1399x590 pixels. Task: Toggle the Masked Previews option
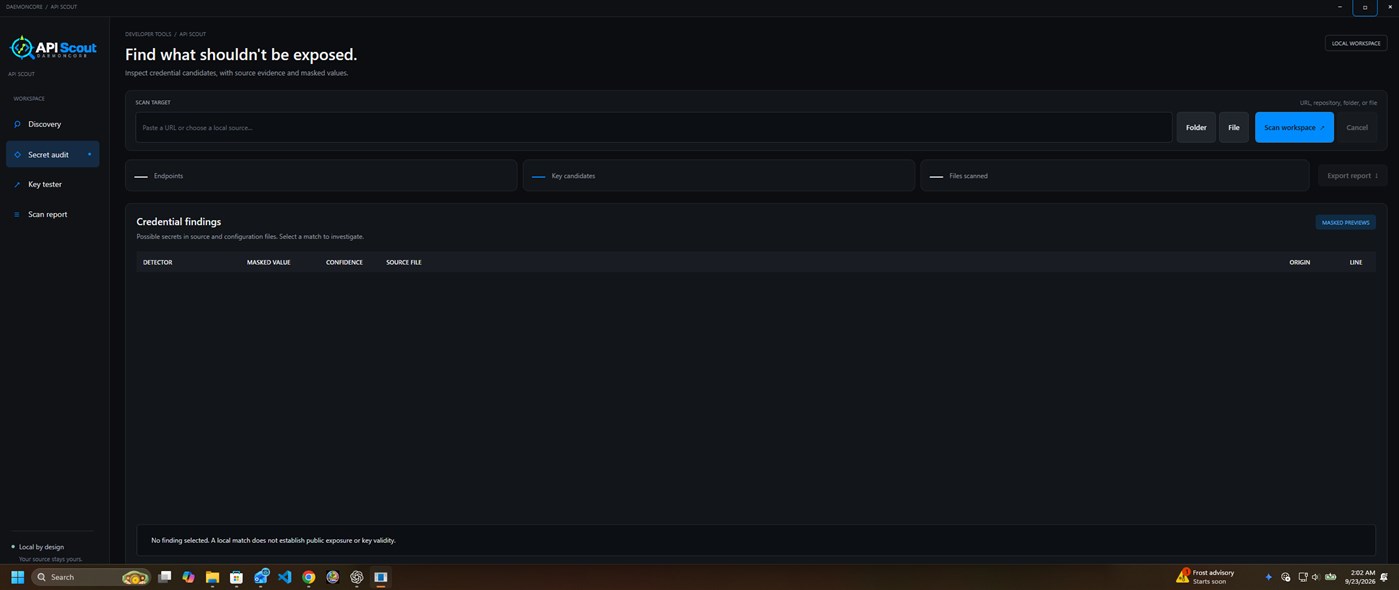pos(1345,222)
